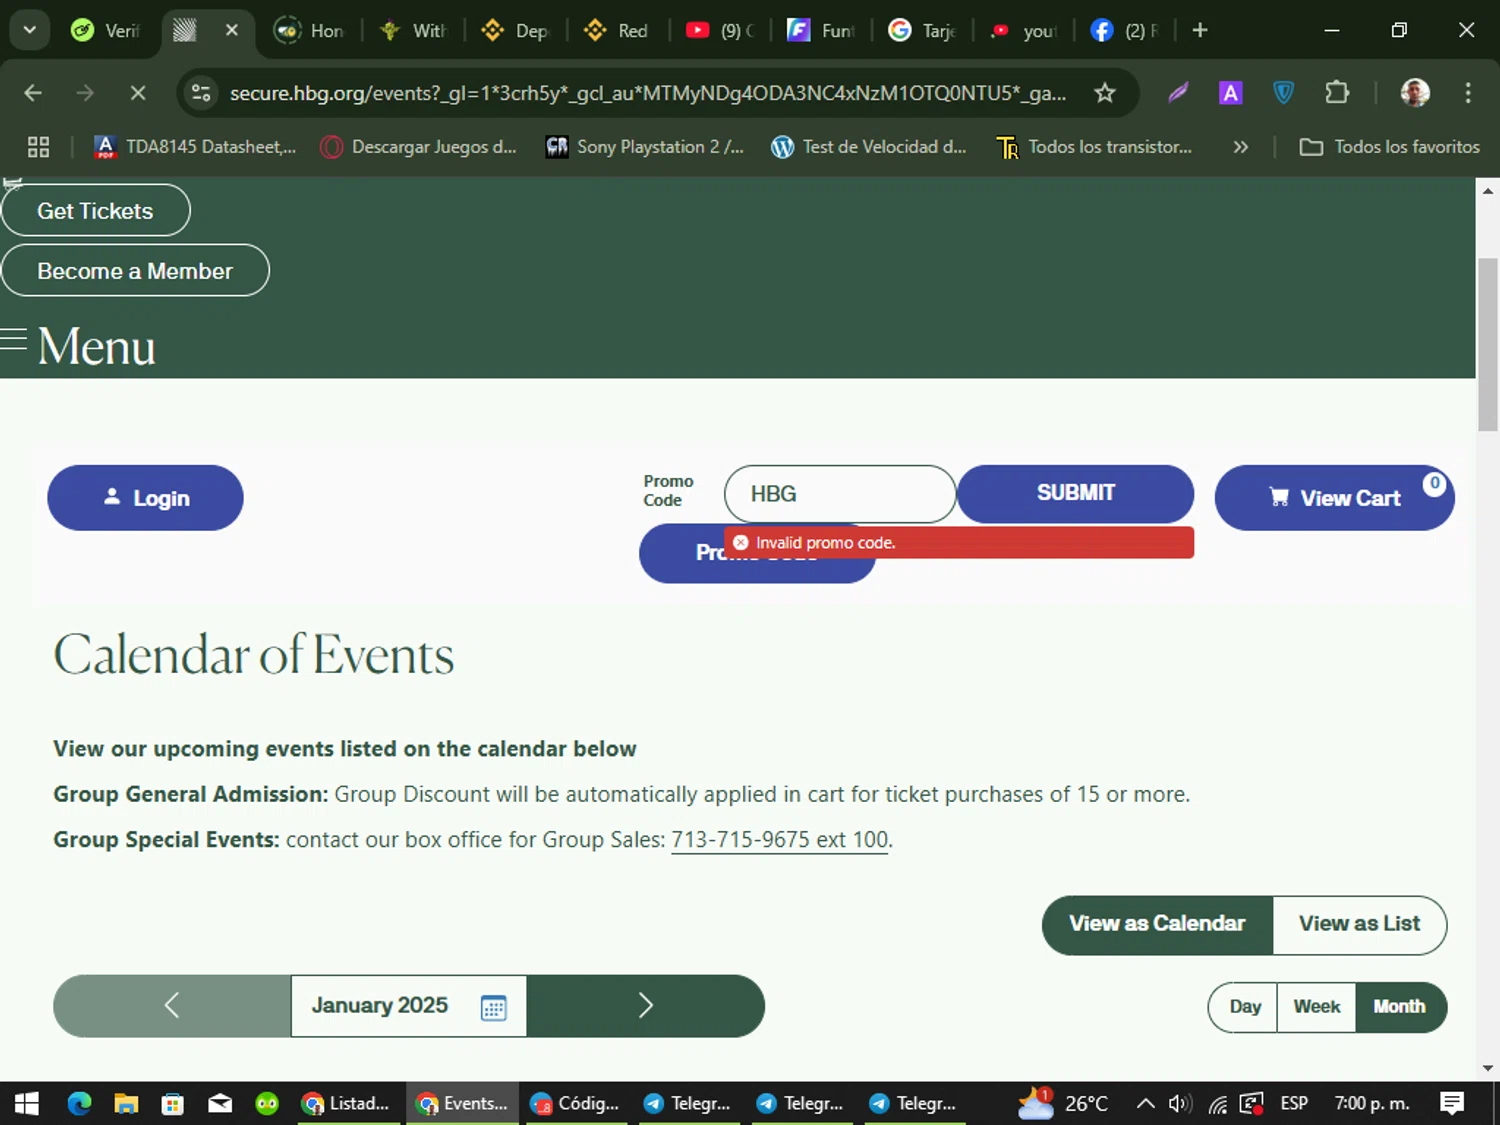Click the Login button
Image resolution: width=1500 pixels, height=1125 pixels.
tap(146, 498)
